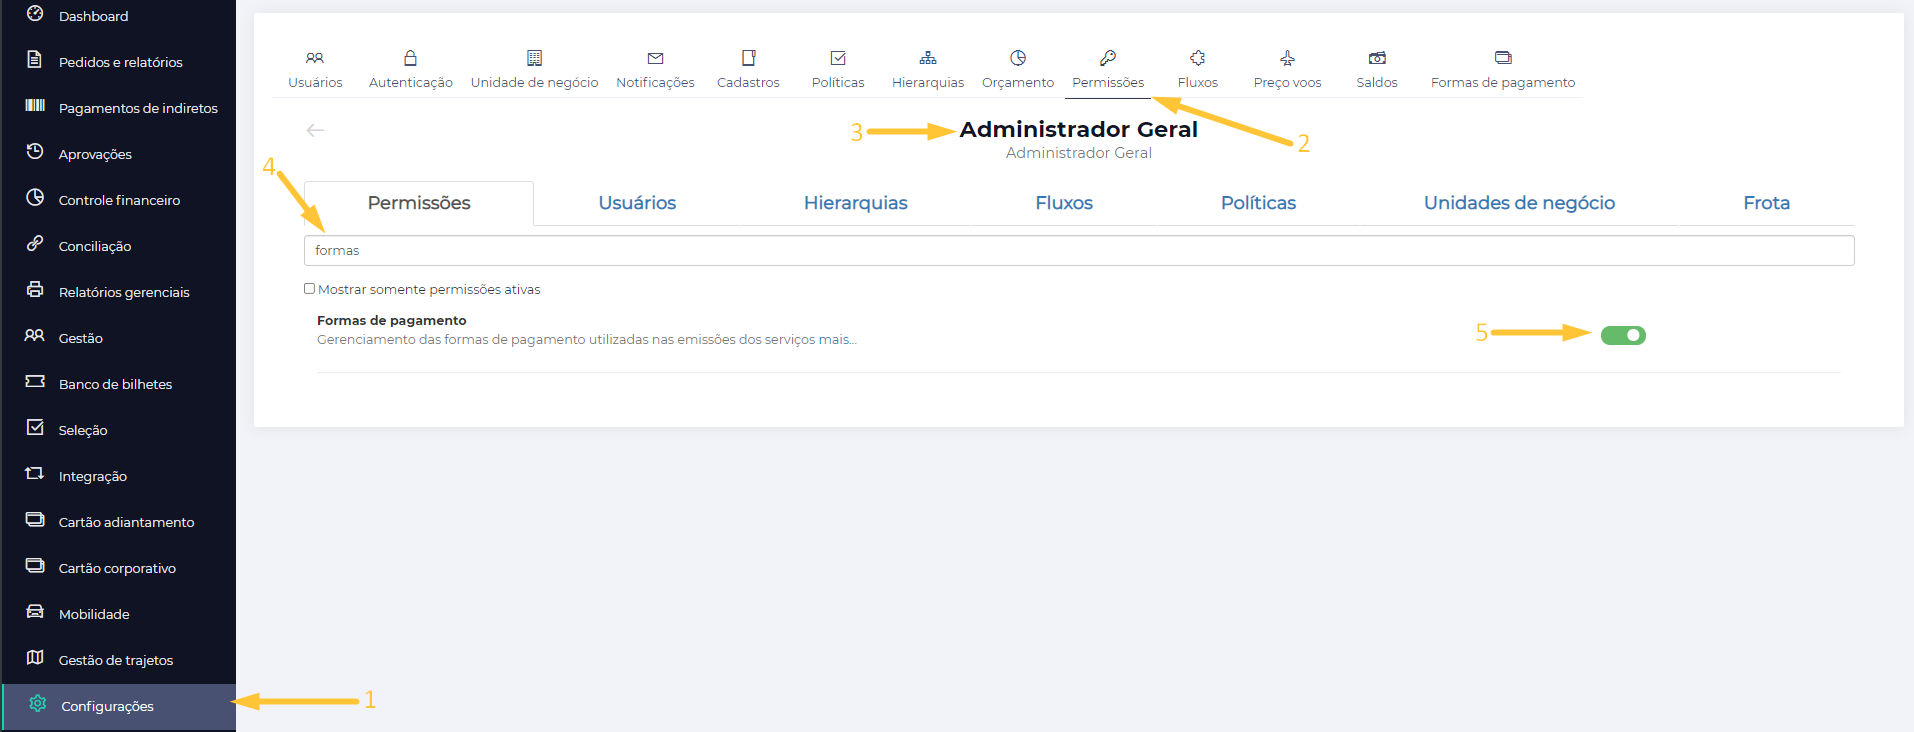1914x732 pixels.
Task: Click the back arrow icon
Action: pos(315,130)
